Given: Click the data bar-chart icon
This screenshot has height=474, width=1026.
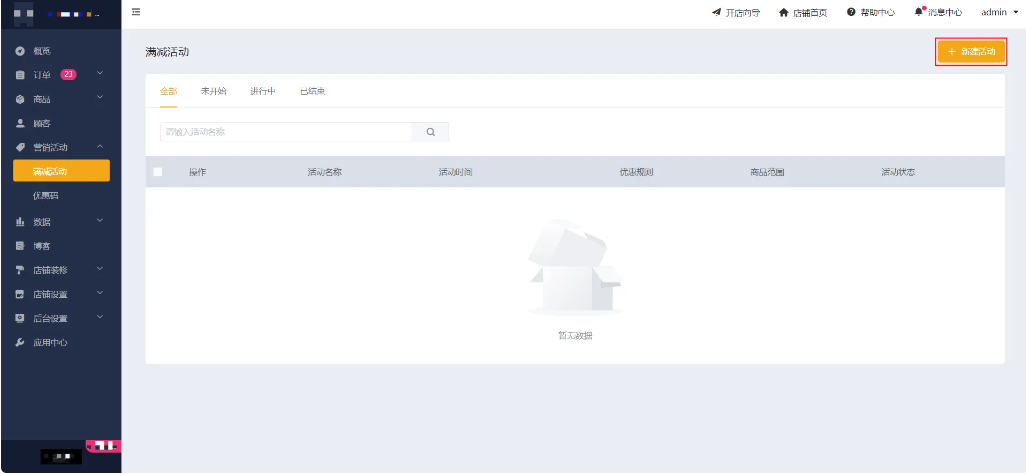Looking at the screenshot, I should (x=20, y=222).
